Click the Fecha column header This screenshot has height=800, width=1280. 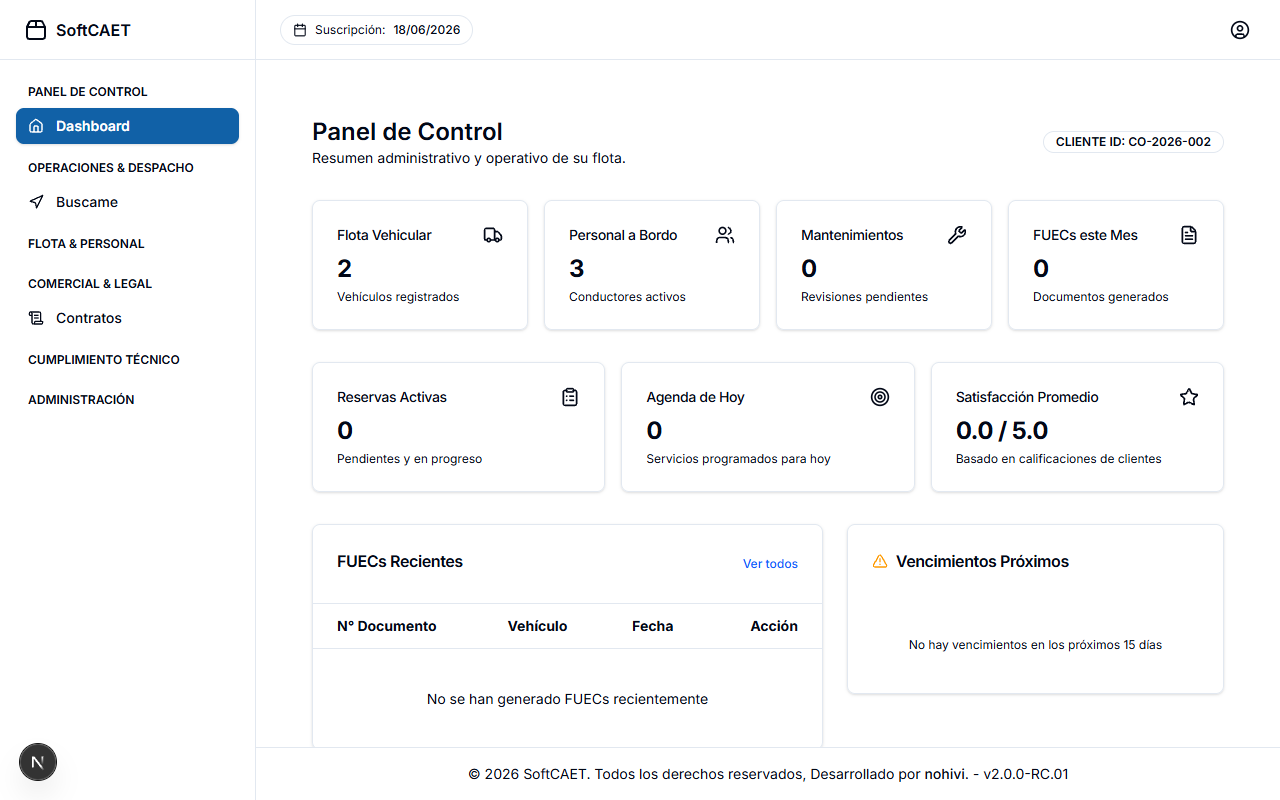(653, 626)
